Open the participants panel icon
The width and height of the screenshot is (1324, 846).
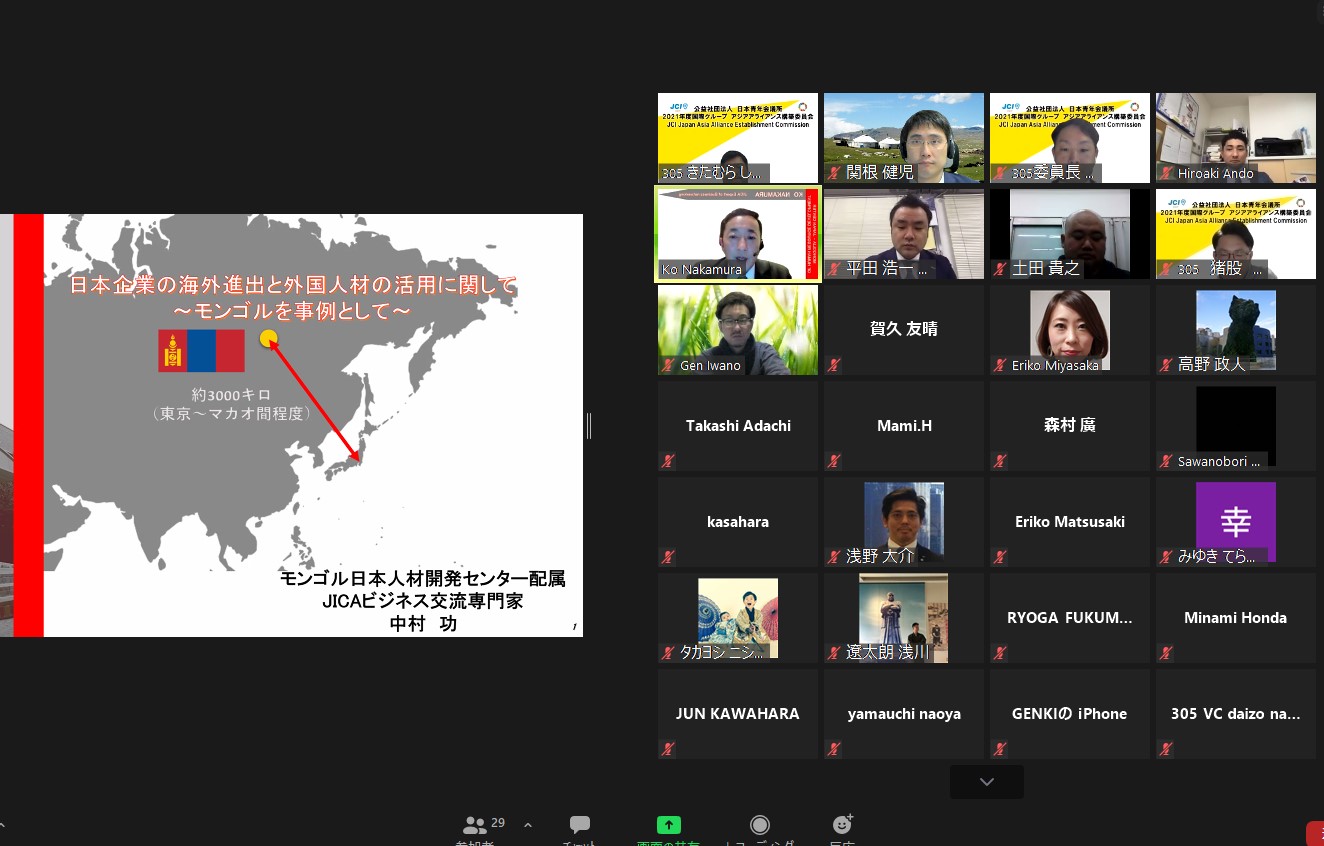click(474, 825)
